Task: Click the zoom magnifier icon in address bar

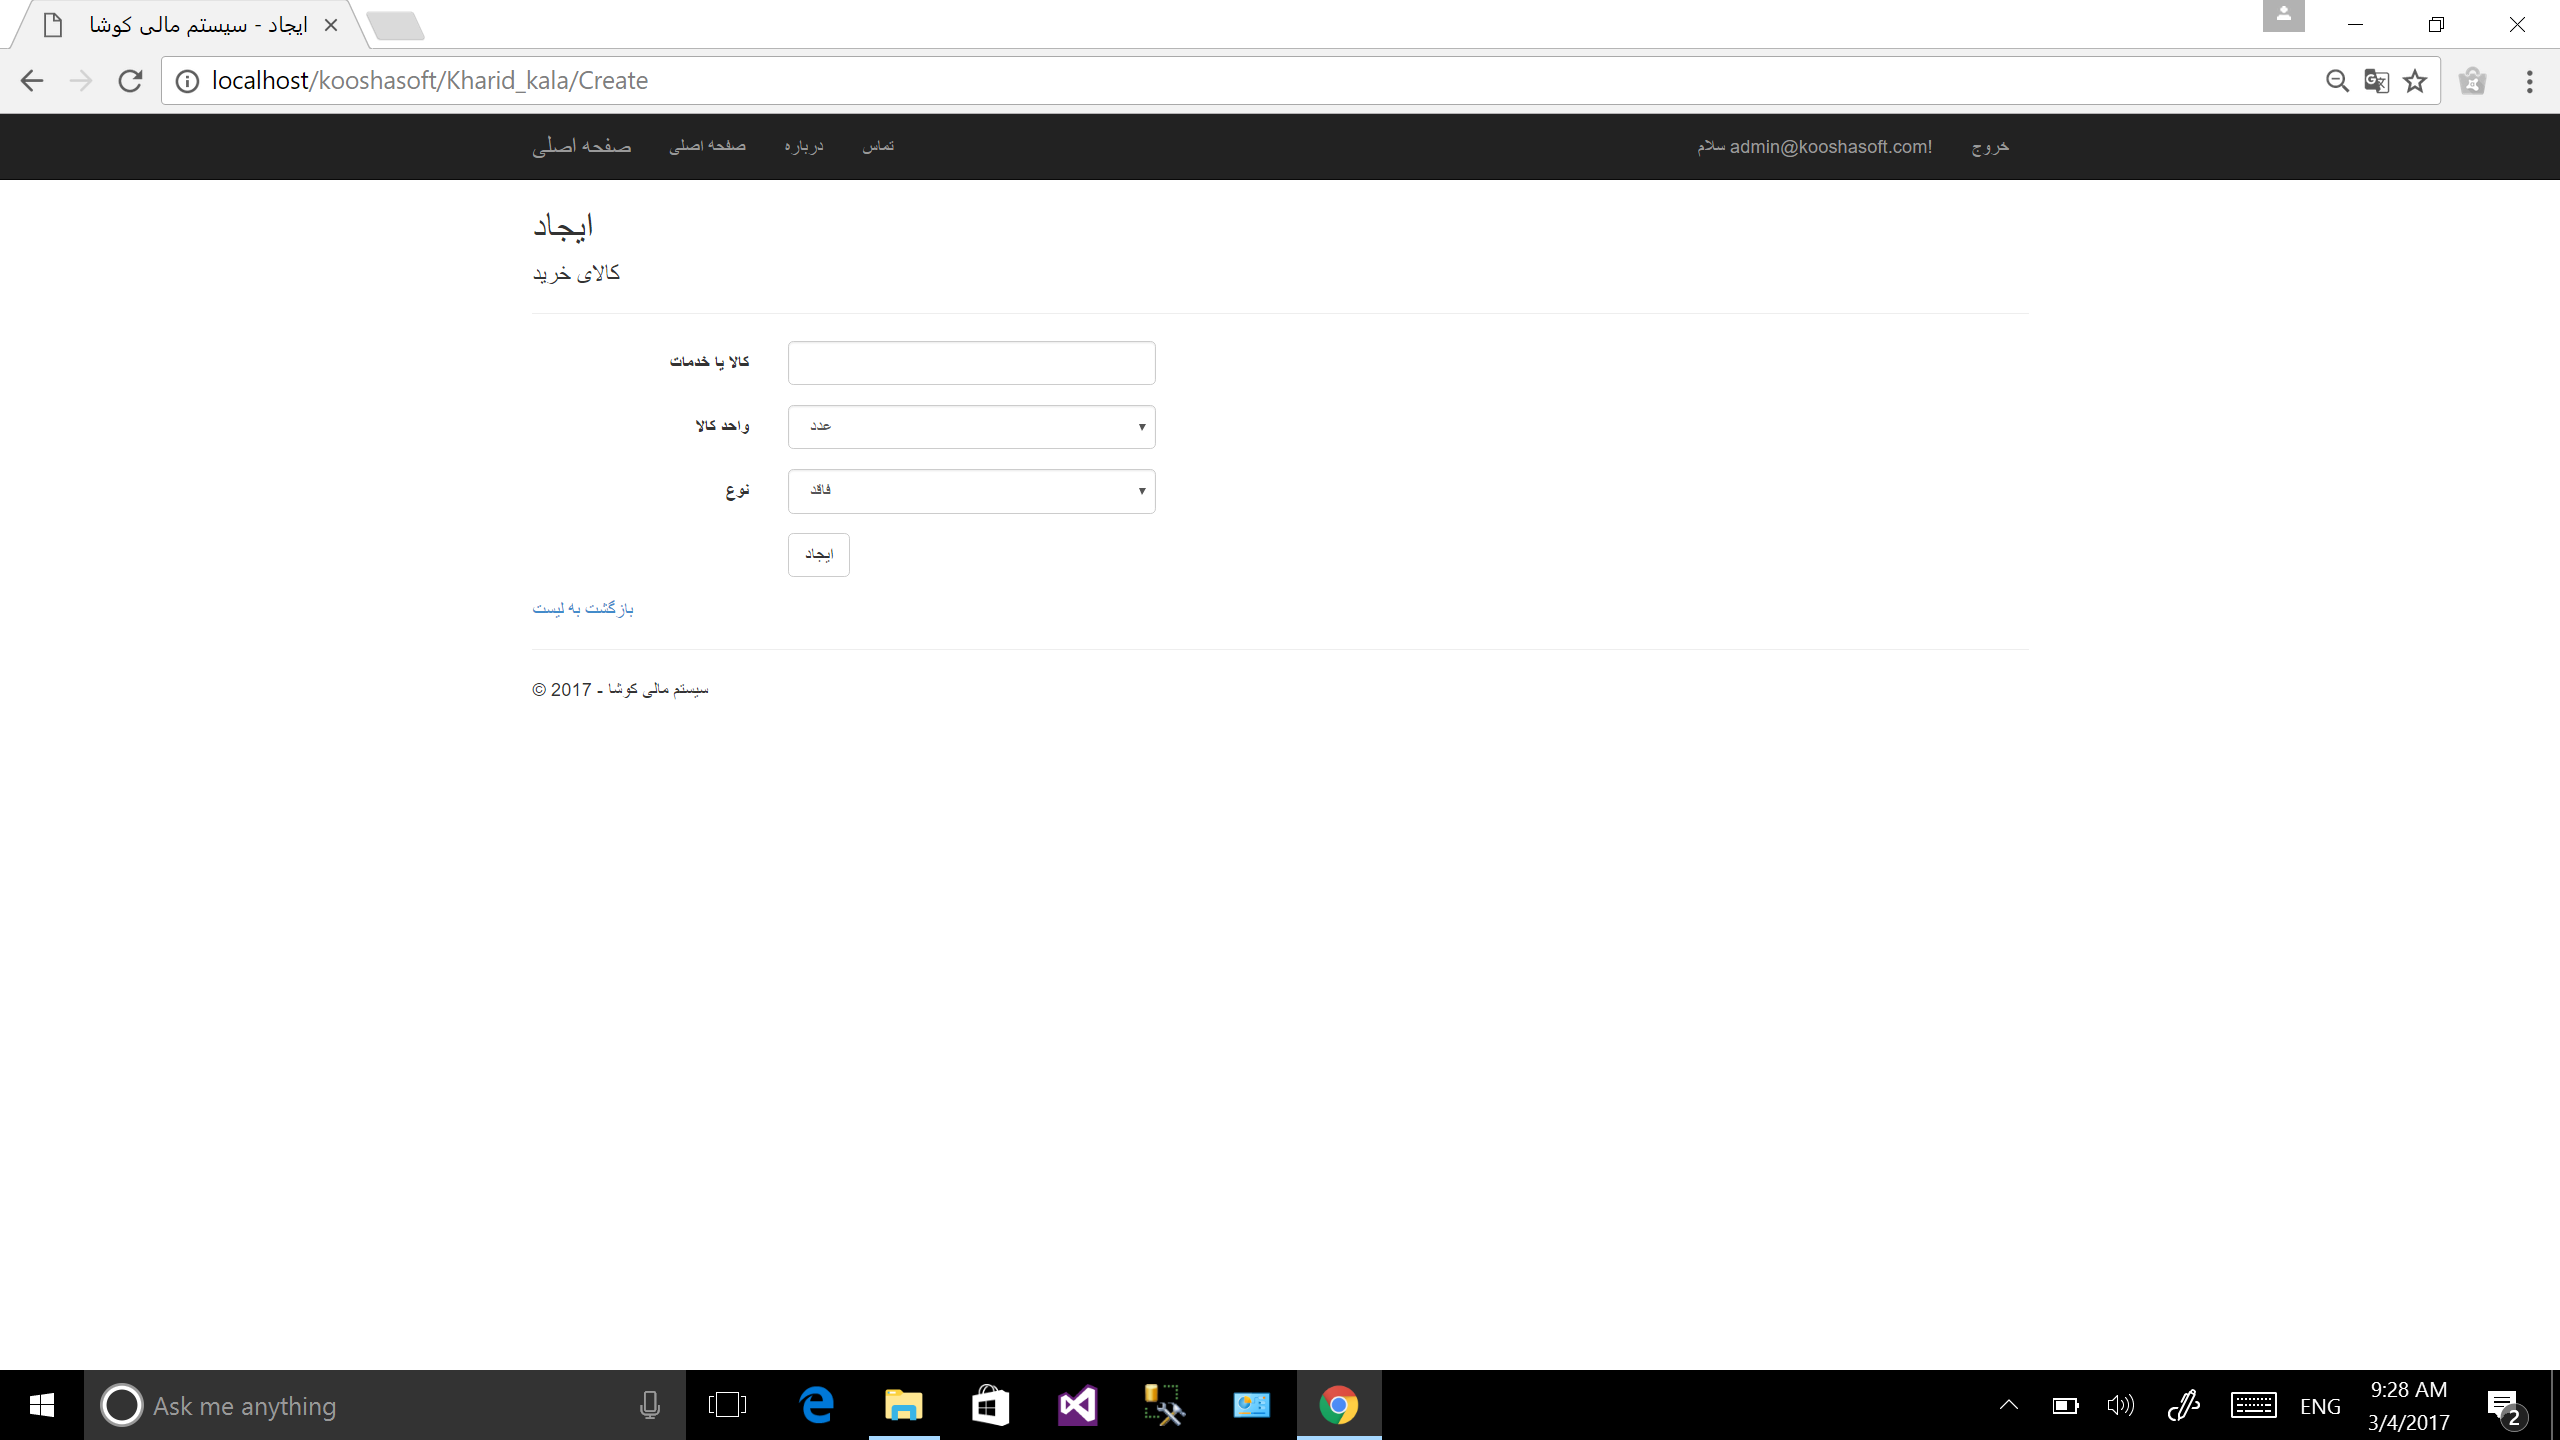Action: point(2337,81)
